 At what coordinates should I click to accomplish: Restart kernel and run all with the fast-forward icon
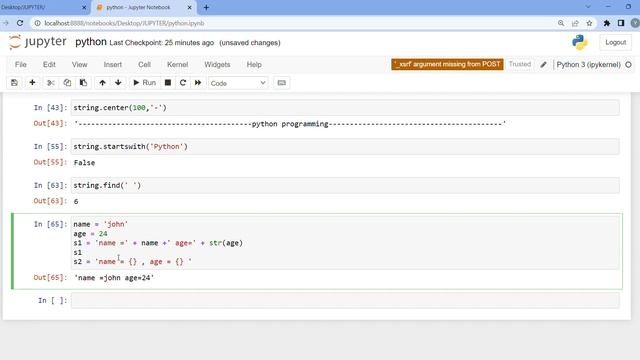pos(198,83)
